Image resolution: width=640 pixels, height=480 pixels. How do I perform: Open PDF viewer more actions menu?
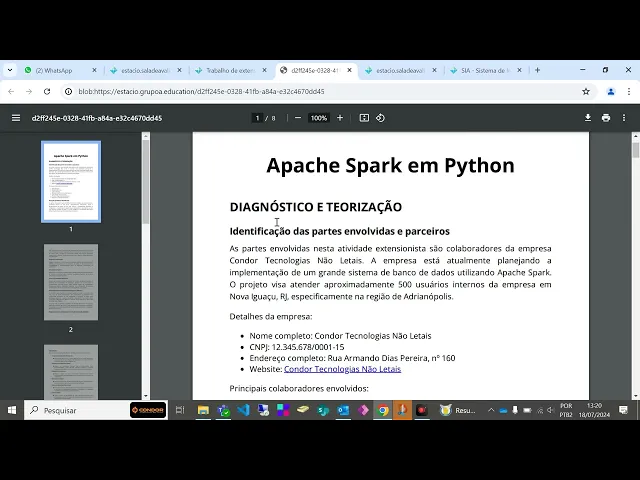click(x=624, y=118)
